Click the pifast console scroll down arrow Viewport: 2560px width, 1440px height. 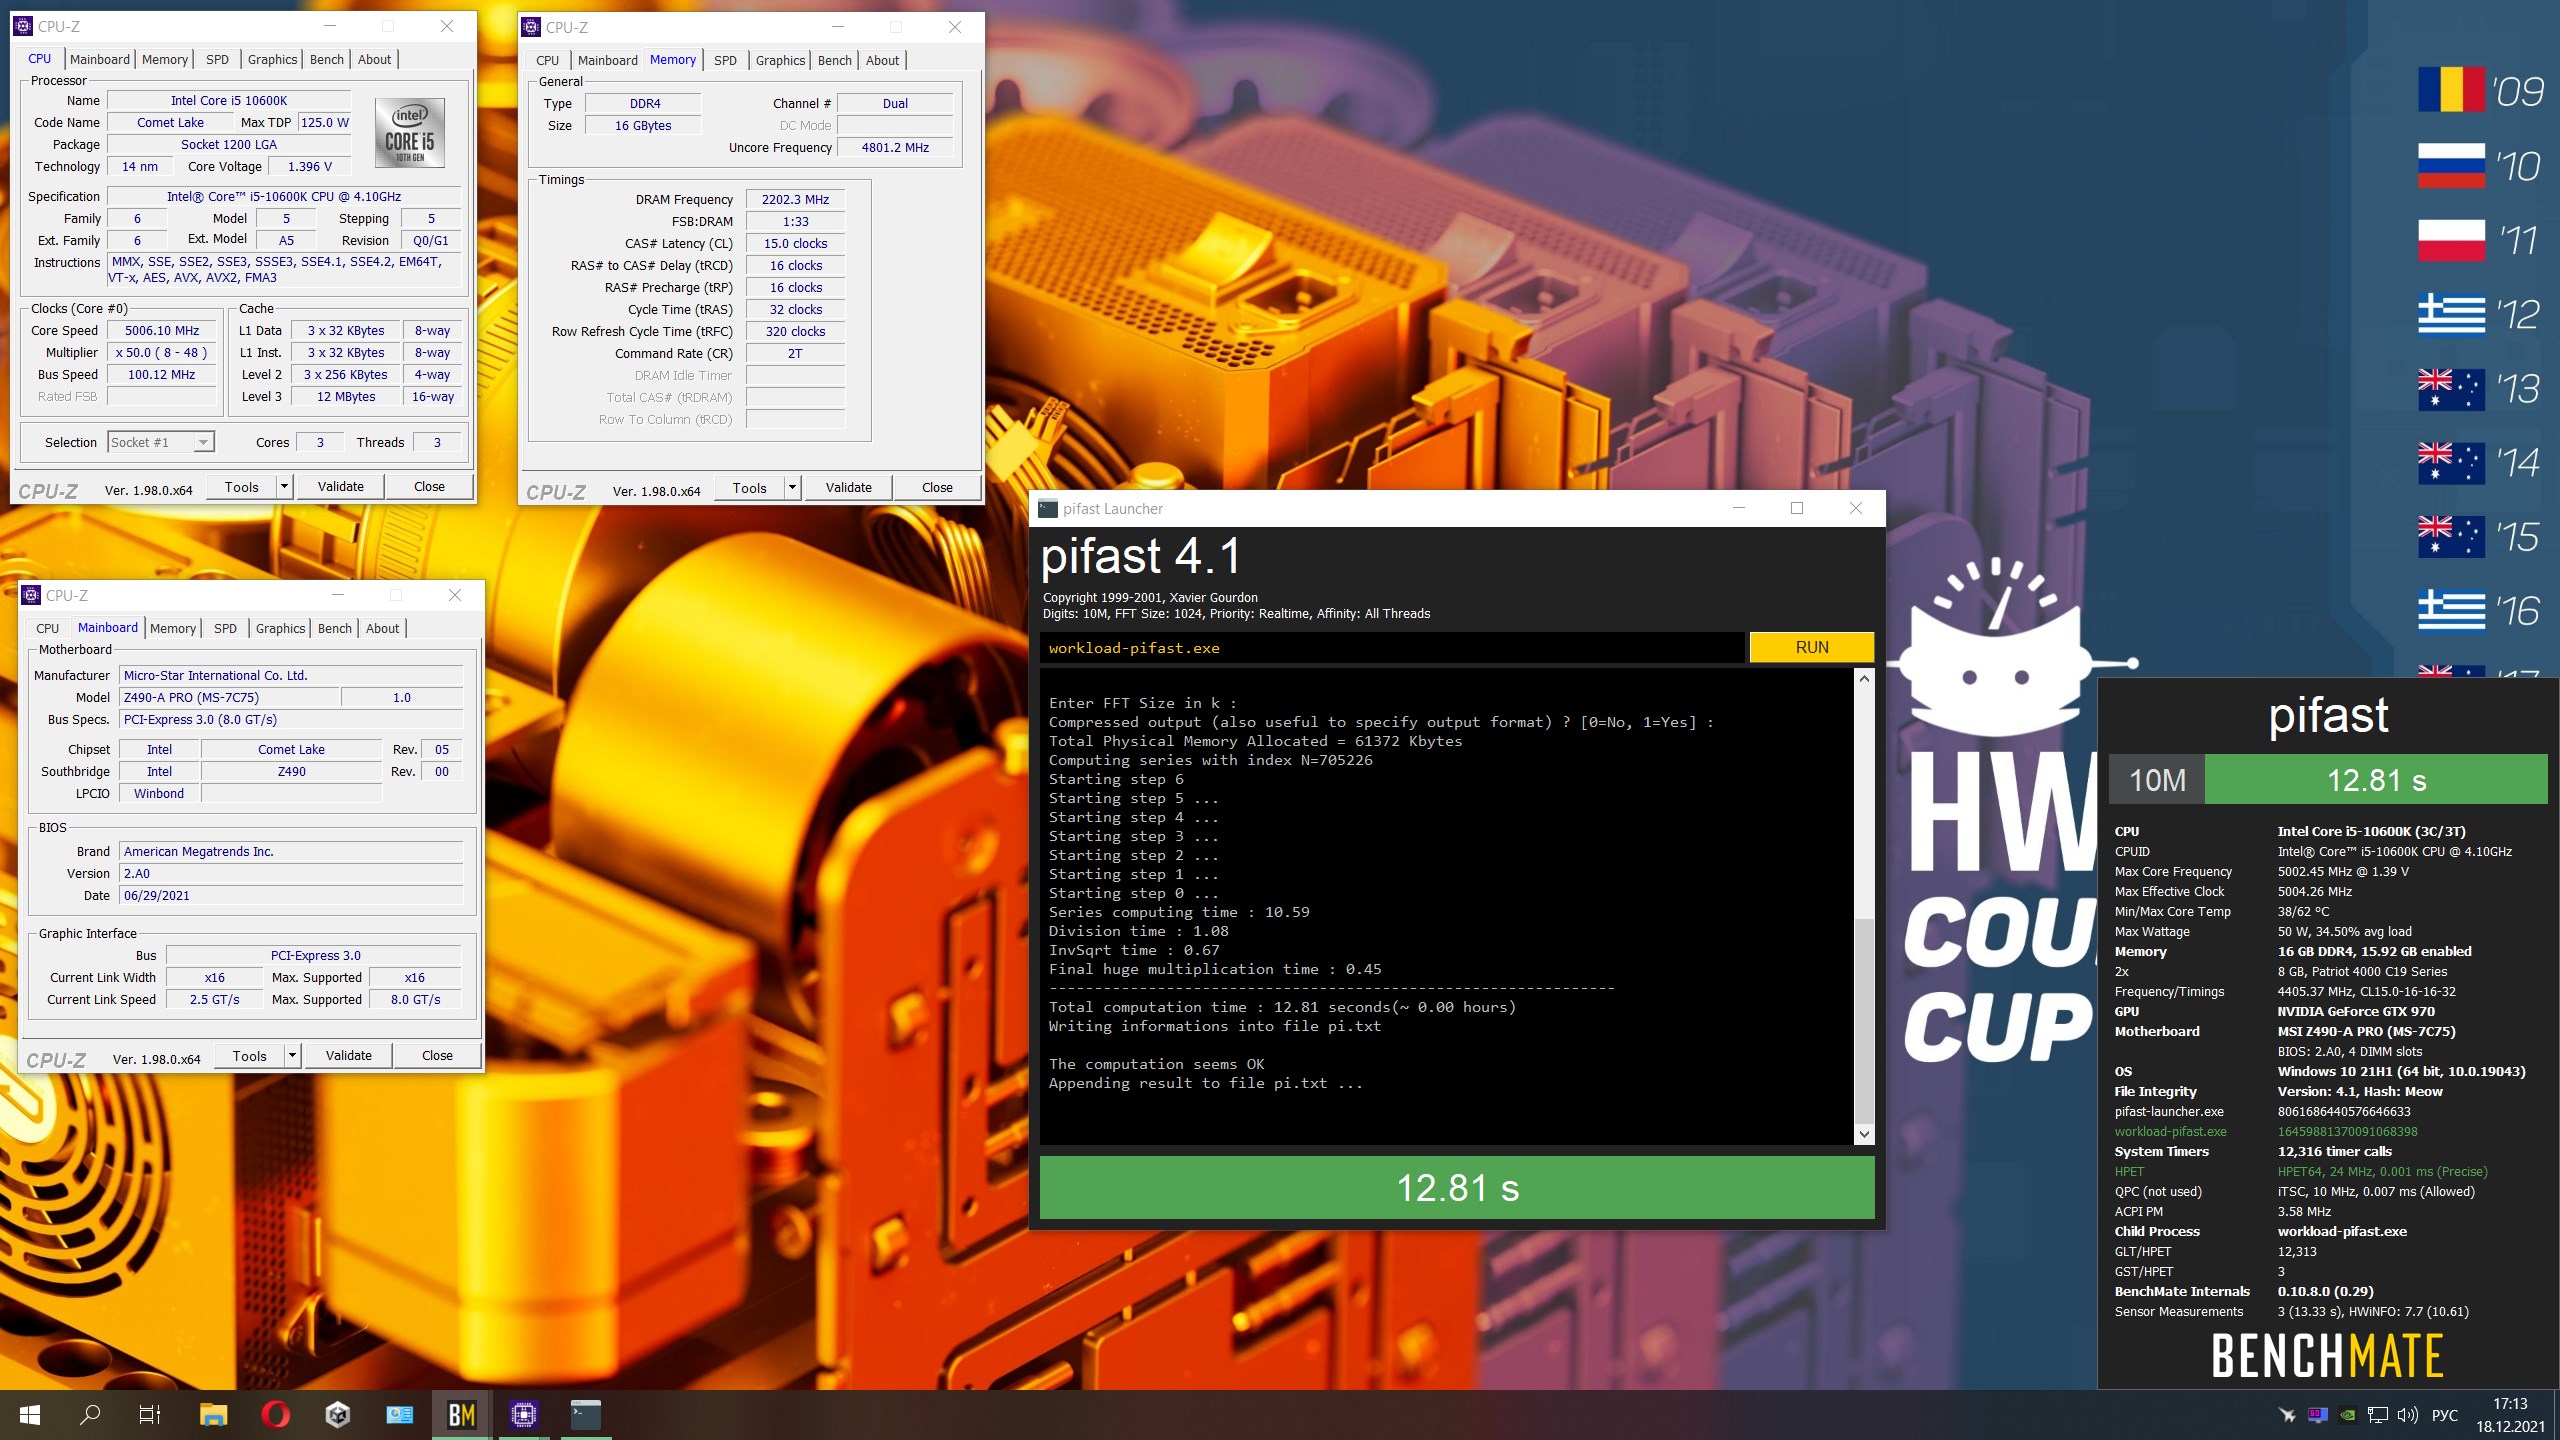coord(1864,1134)
